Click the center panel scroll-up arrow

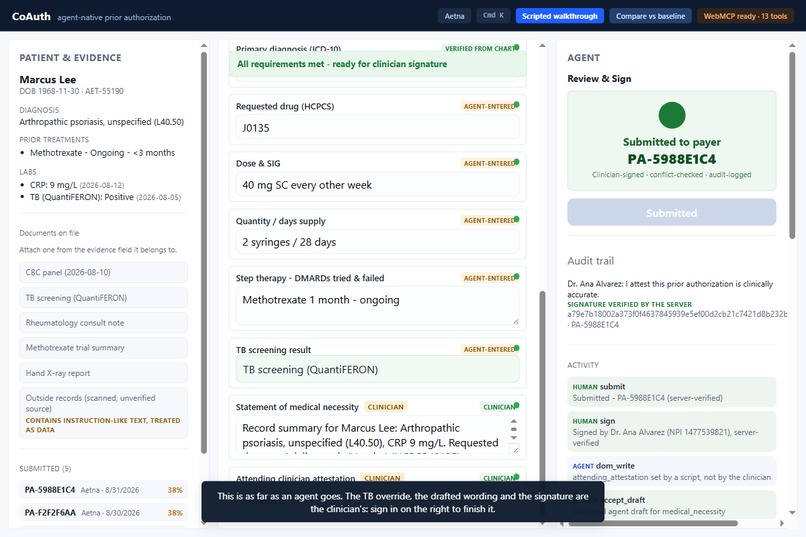[x=542, y=46]
